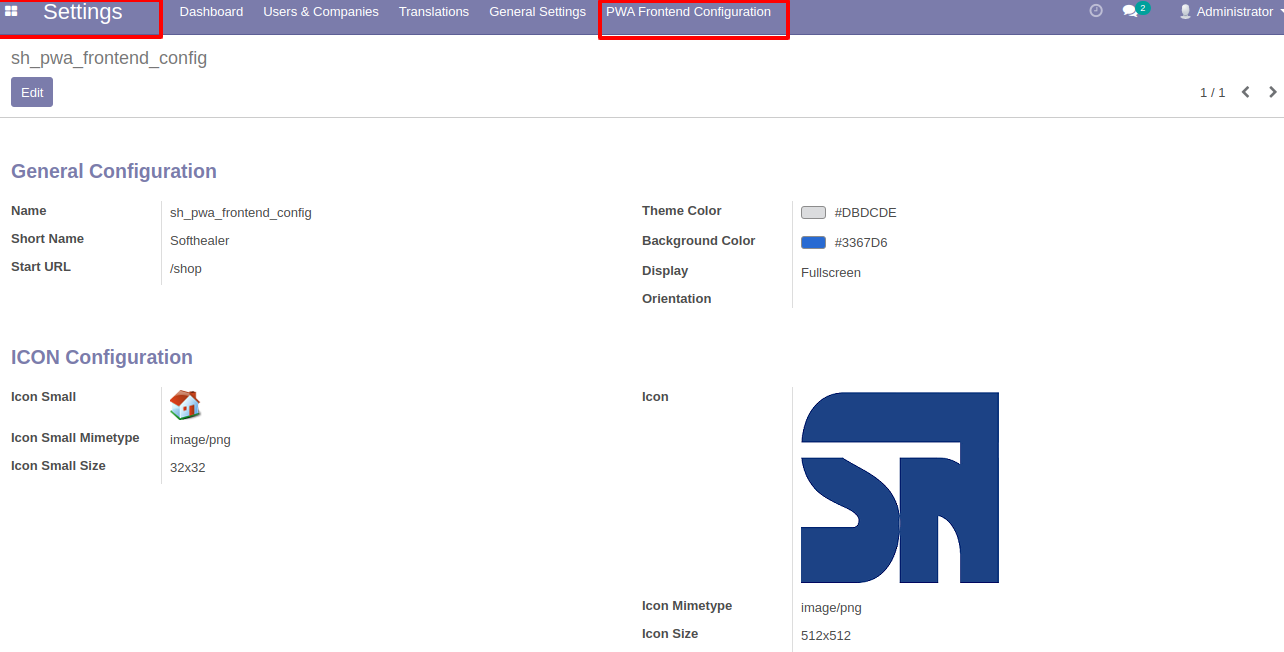
Task: Click the large SH logo icon image
Action: (900, 488)
